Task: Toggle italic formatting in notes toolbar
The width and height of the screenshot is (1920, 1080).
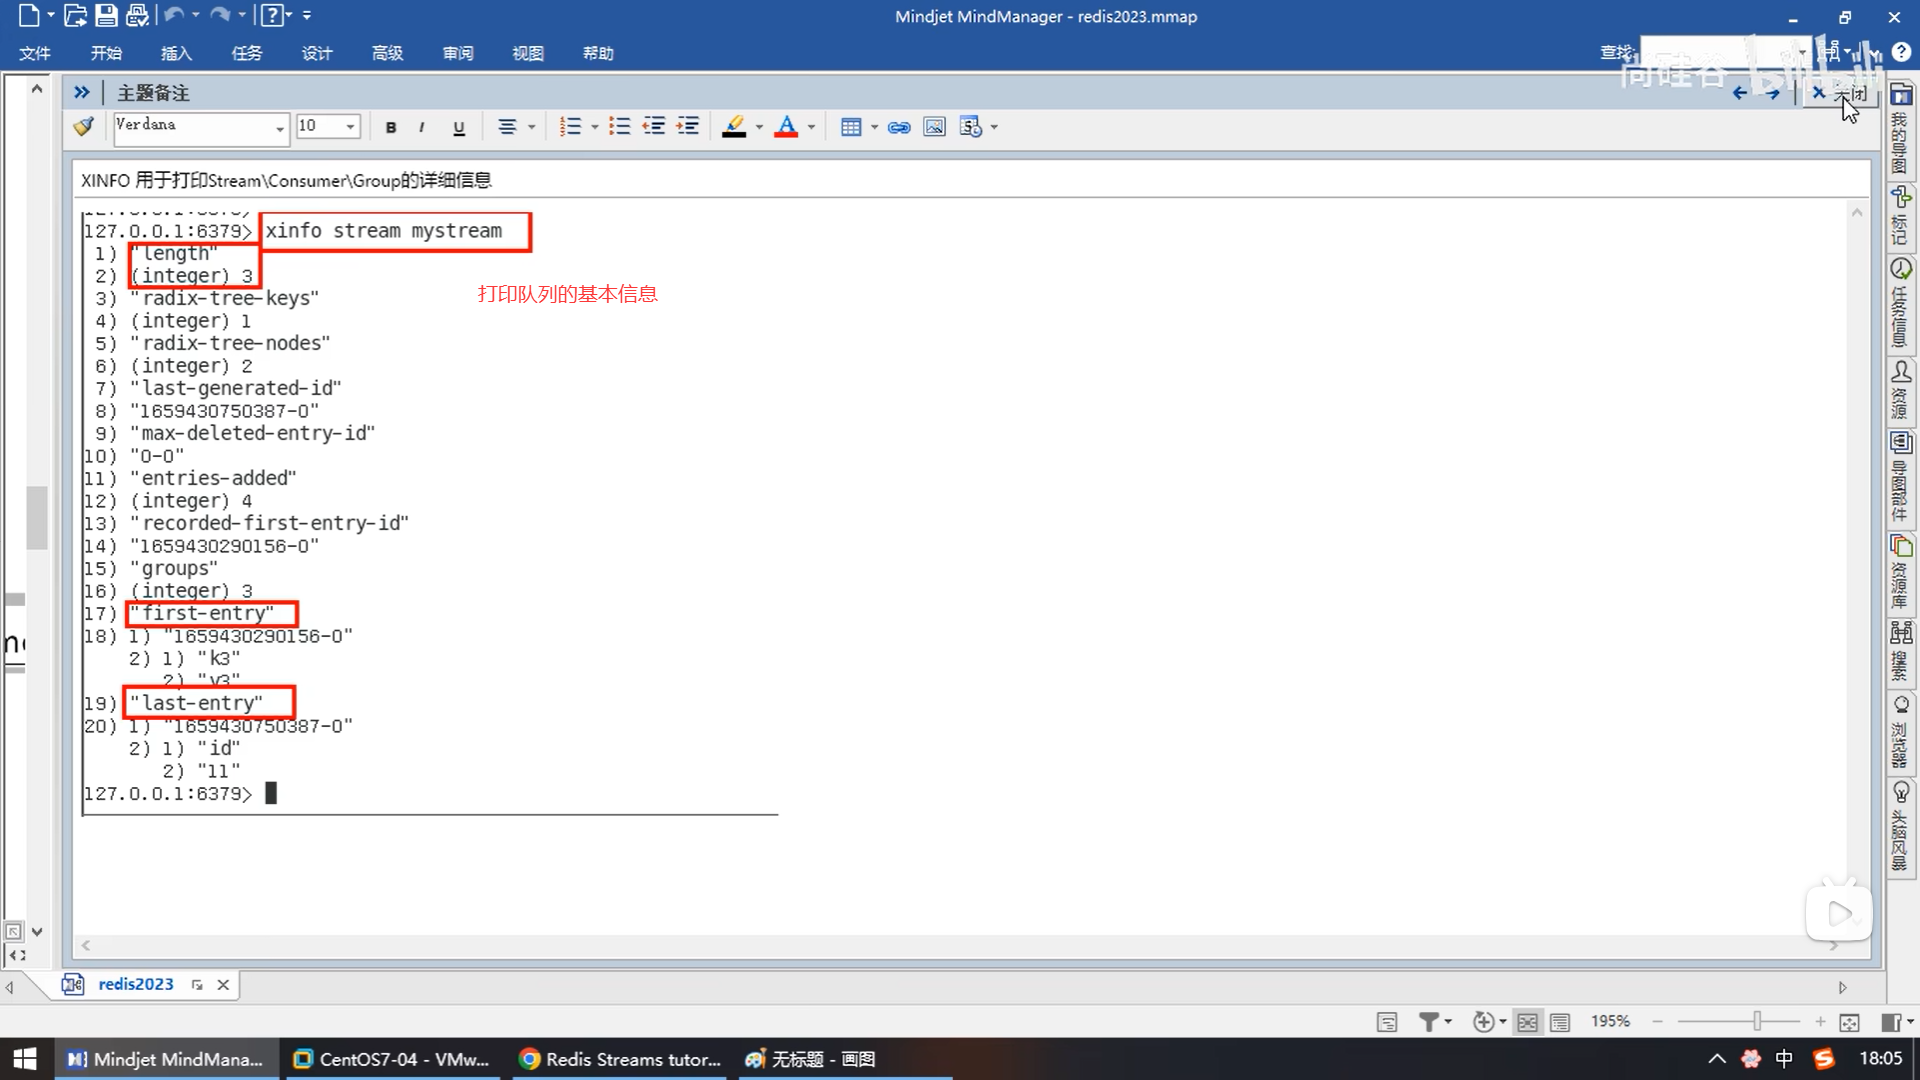Action: click(422, 127)
